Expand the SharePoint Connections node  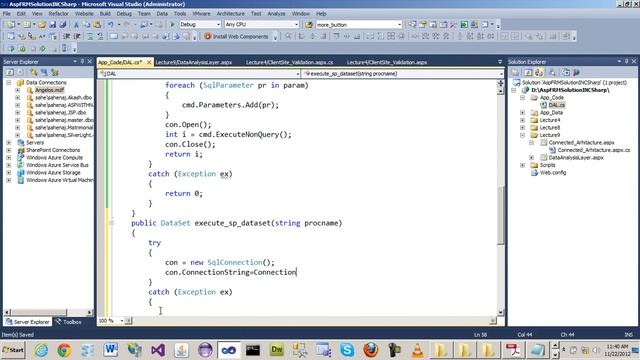click(x=9, y=150)
